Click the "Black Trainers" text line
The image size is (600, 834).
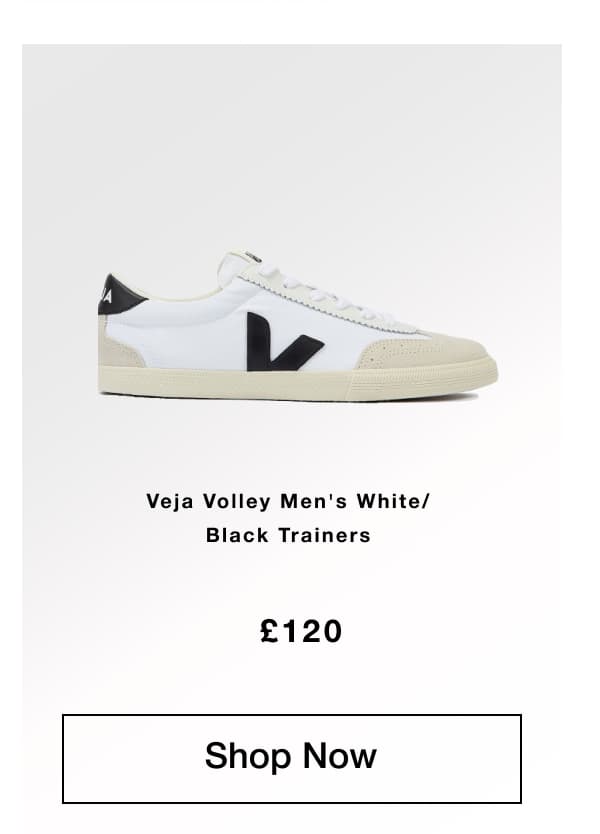coord(288,535)
